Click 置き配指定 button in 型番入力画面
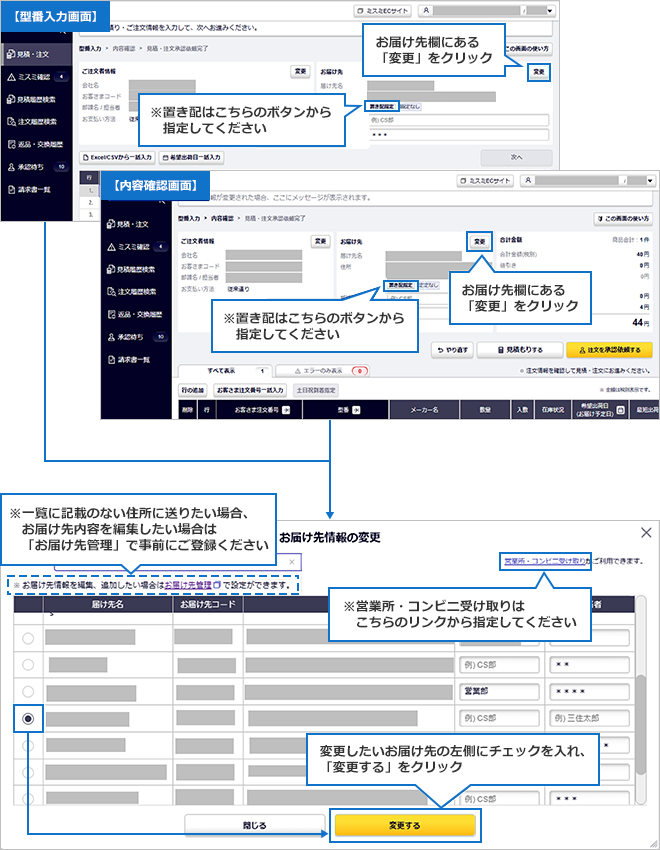Screen dimensions: 660x850 point(382,106)
